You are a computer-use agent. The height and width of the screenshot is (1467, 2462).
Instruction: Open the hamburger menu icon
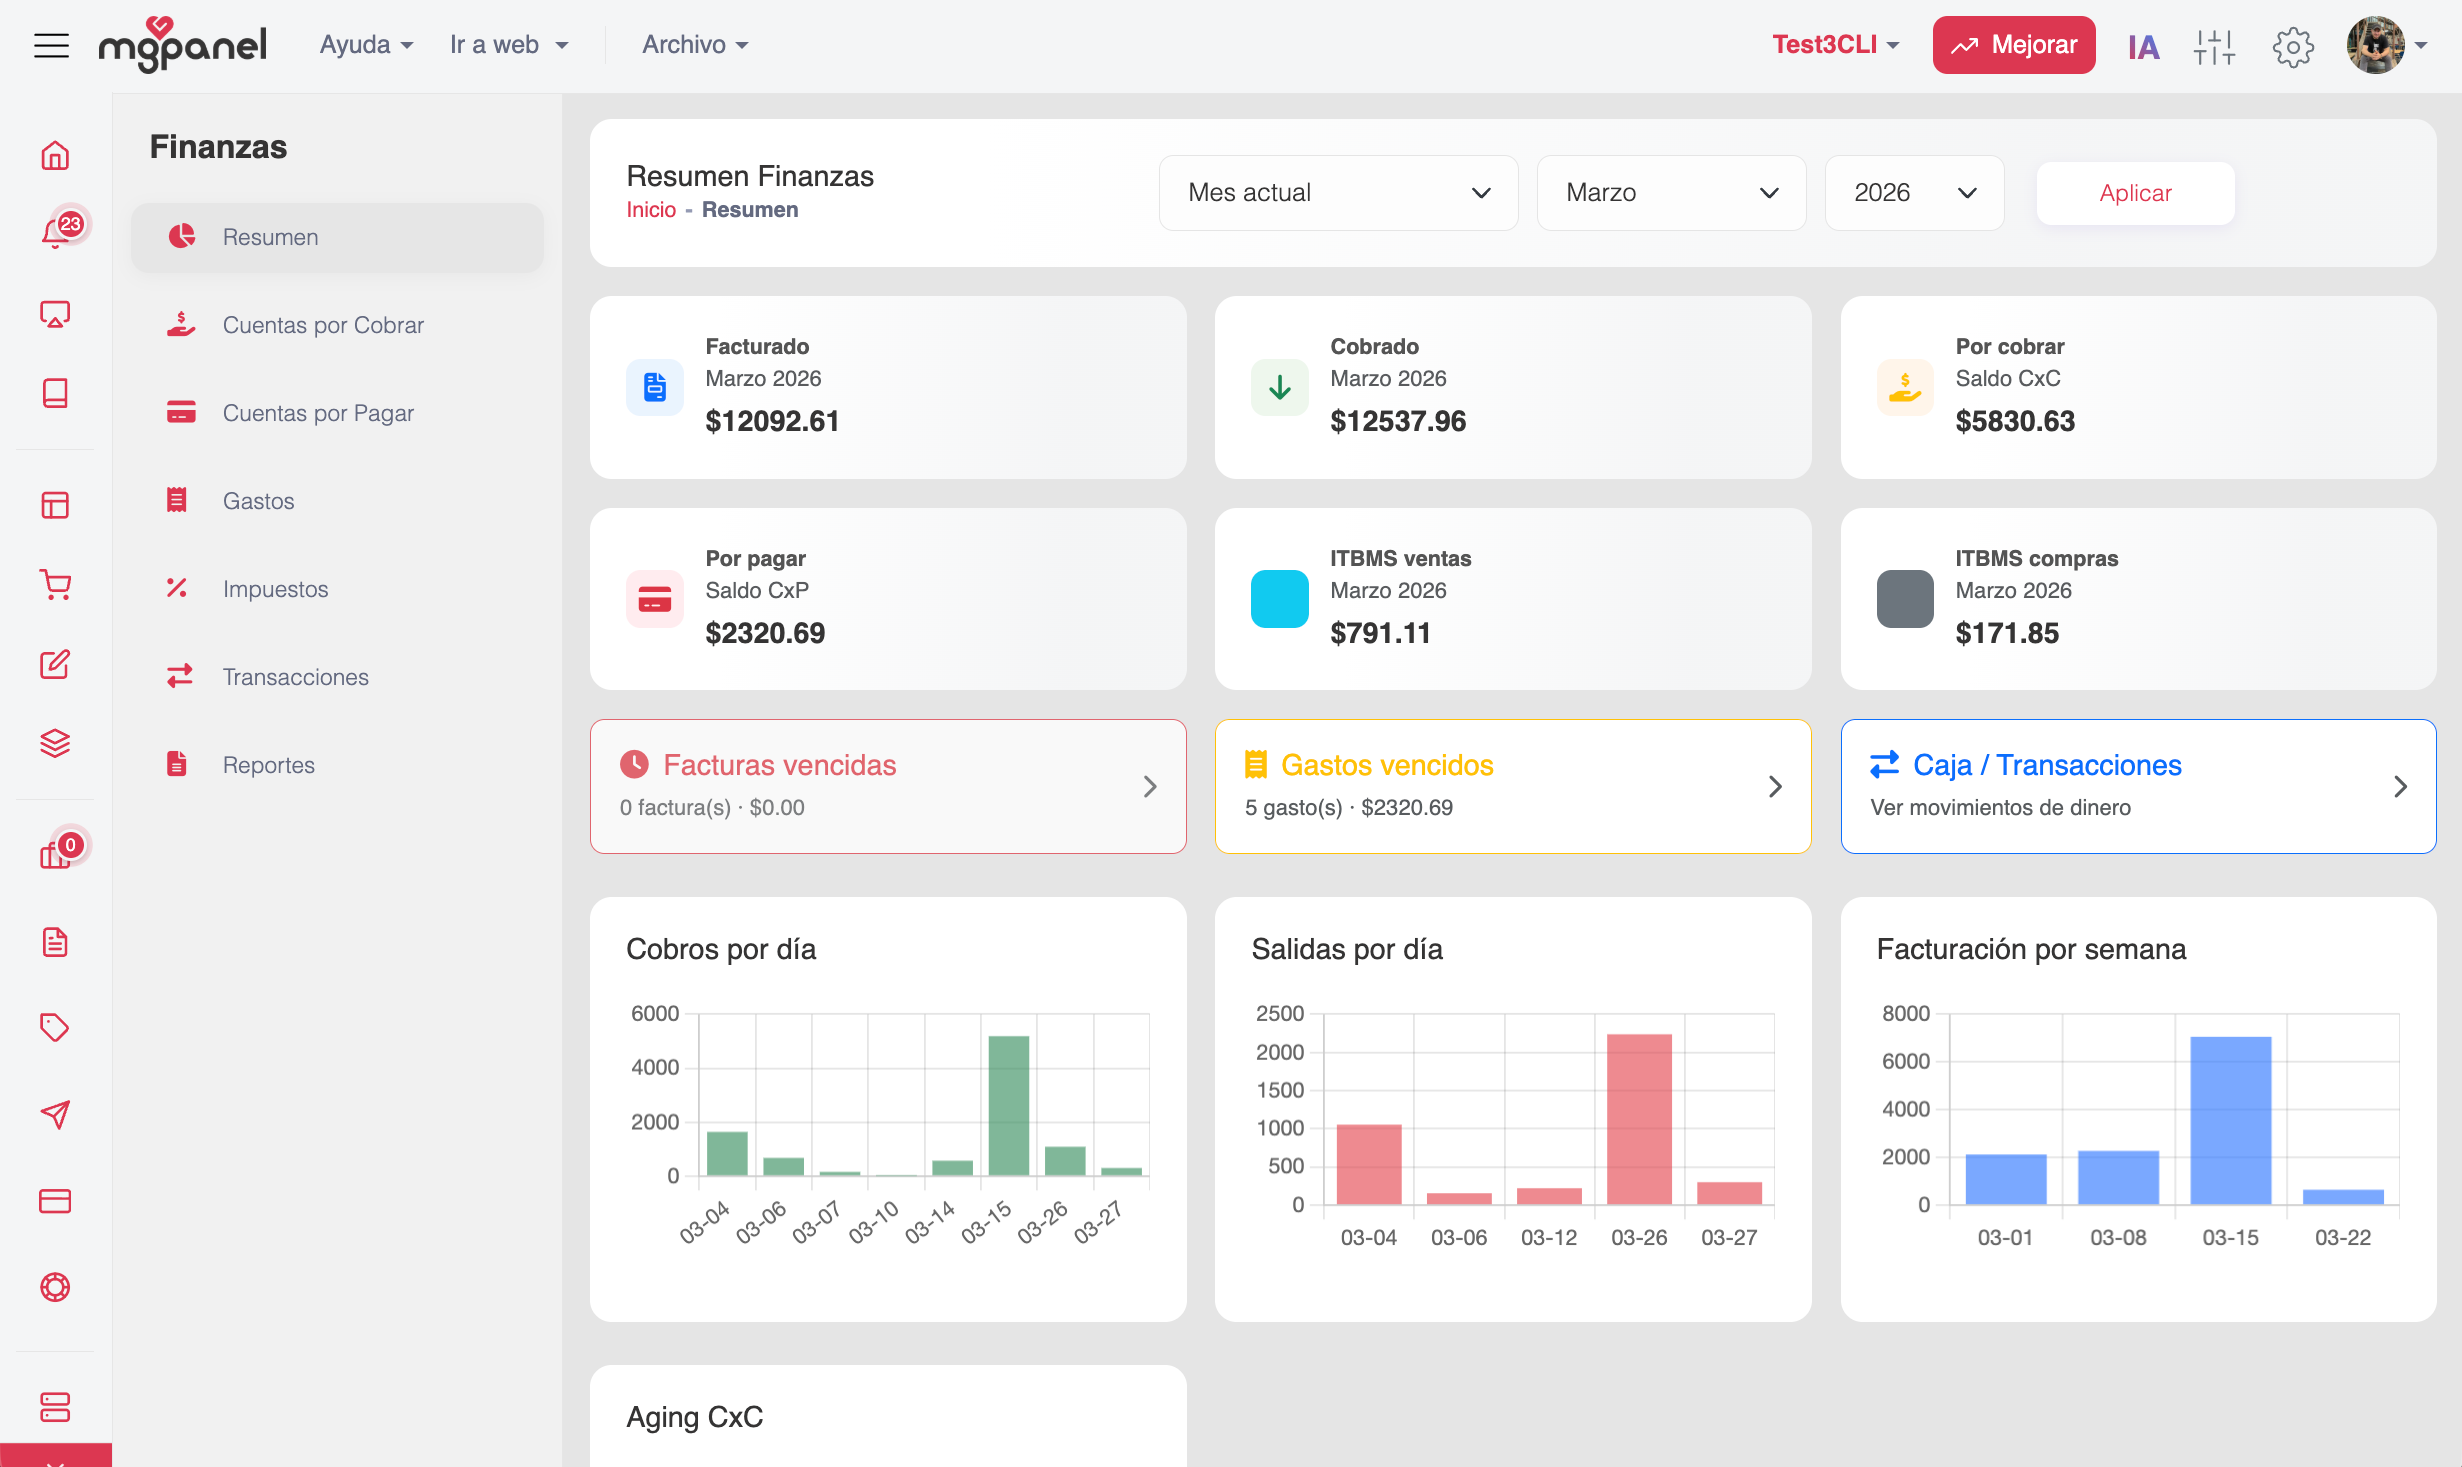(x=51, y=45)
